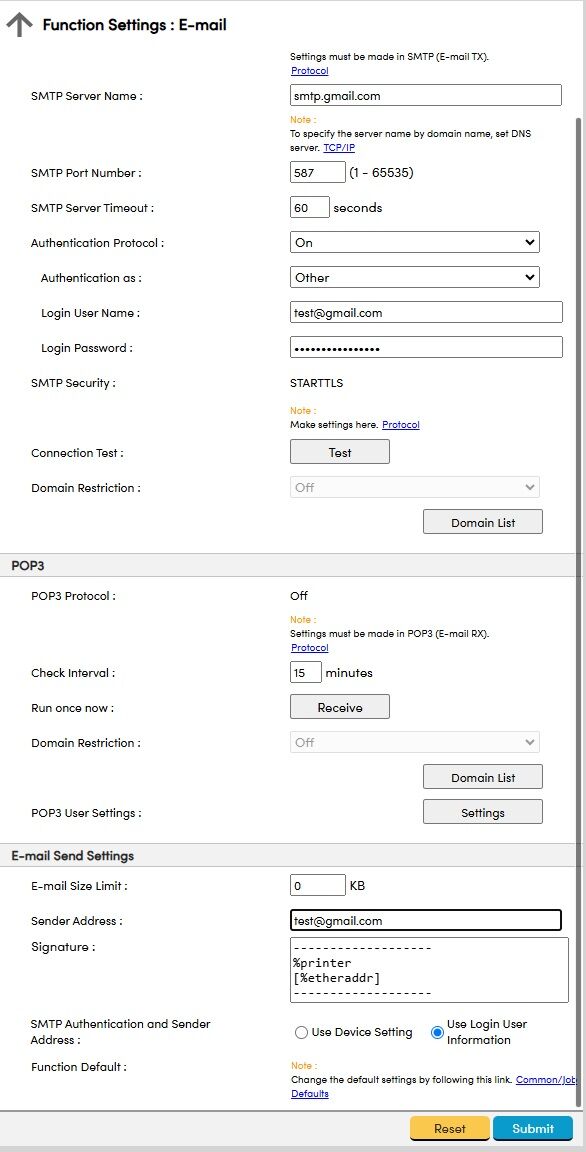
Task: Click the yellow Reset button
Action: tap(449, 1128)
